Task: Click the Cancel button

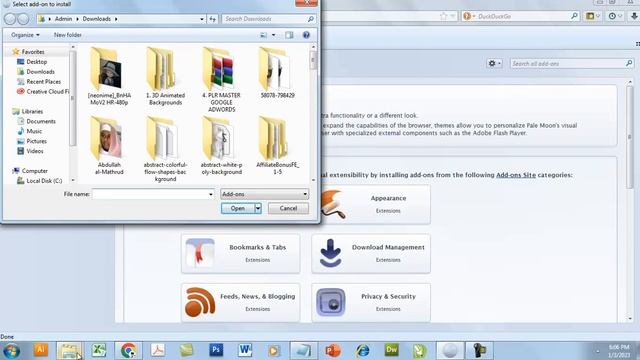Action: point(288,208)
